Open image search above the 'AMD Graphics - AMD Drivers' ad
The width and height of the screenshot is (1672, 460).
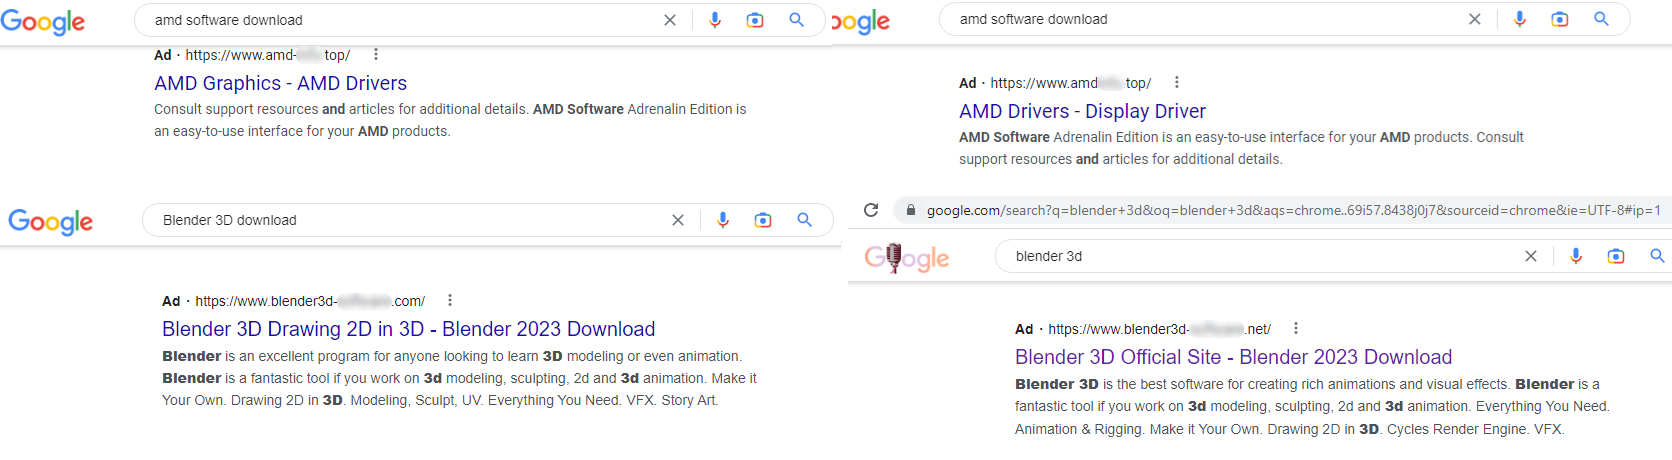click(755, 20)
